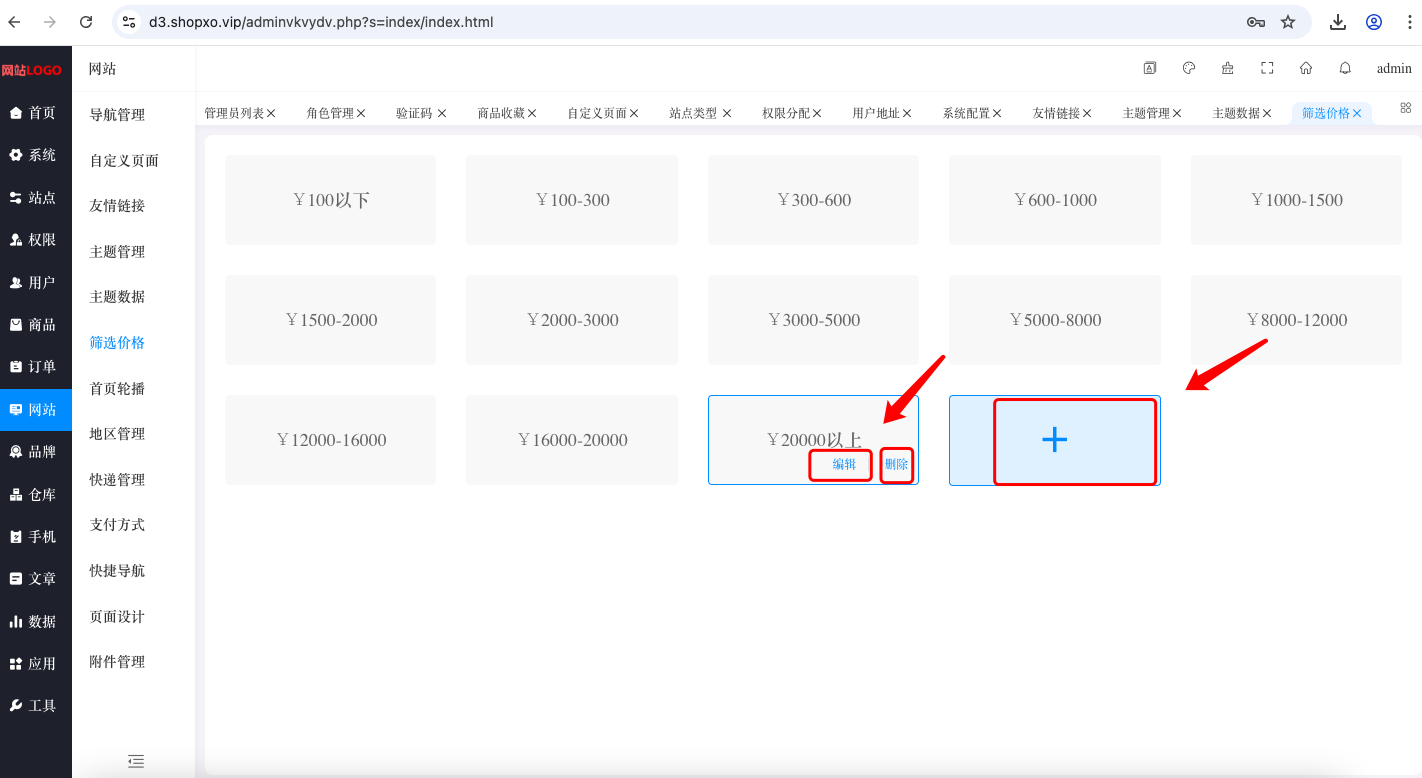Click the 网站LOGO link
The image size is (1422, 778).
(31, 70)
